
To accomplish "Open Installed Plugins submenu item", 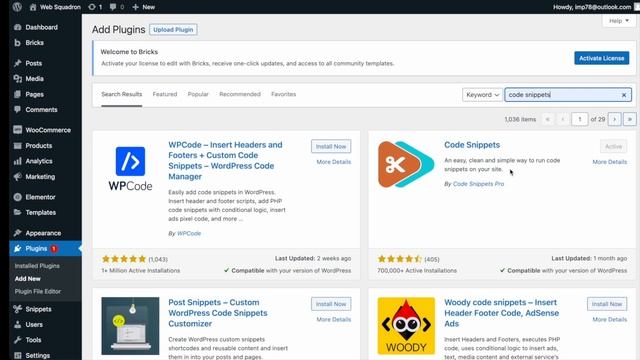I will tap(37, 266).
